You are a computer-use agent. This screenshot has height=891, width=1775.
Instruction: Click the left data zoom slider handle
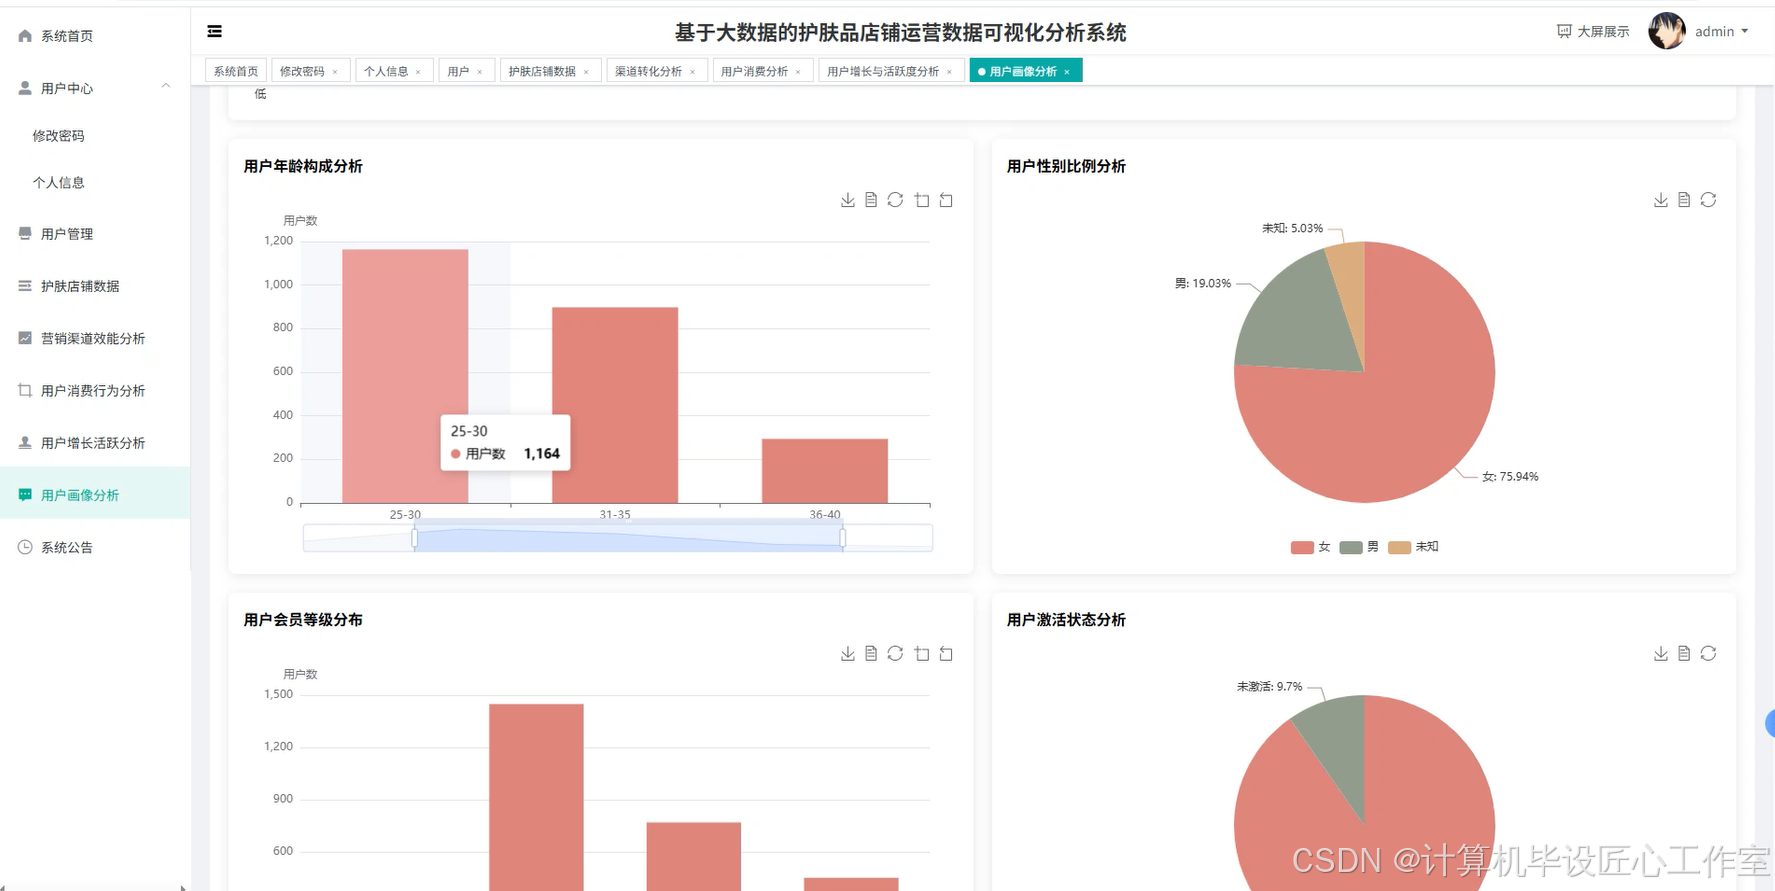pos(414,538)
